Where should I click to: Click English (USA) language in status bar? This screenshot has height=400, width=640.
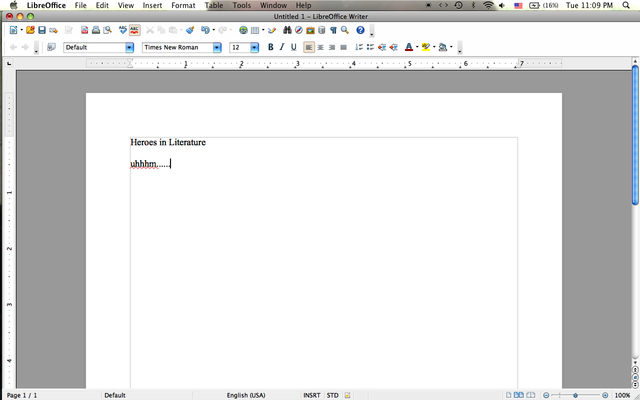[x=246, y=395]
